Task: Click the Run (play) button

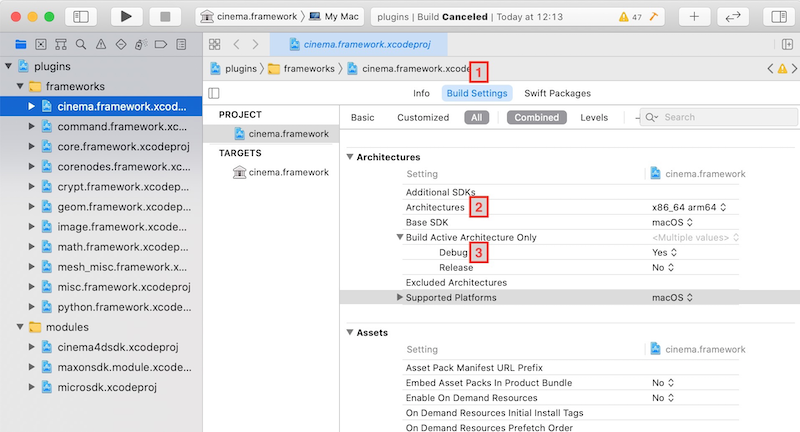Action: (126, 17)
